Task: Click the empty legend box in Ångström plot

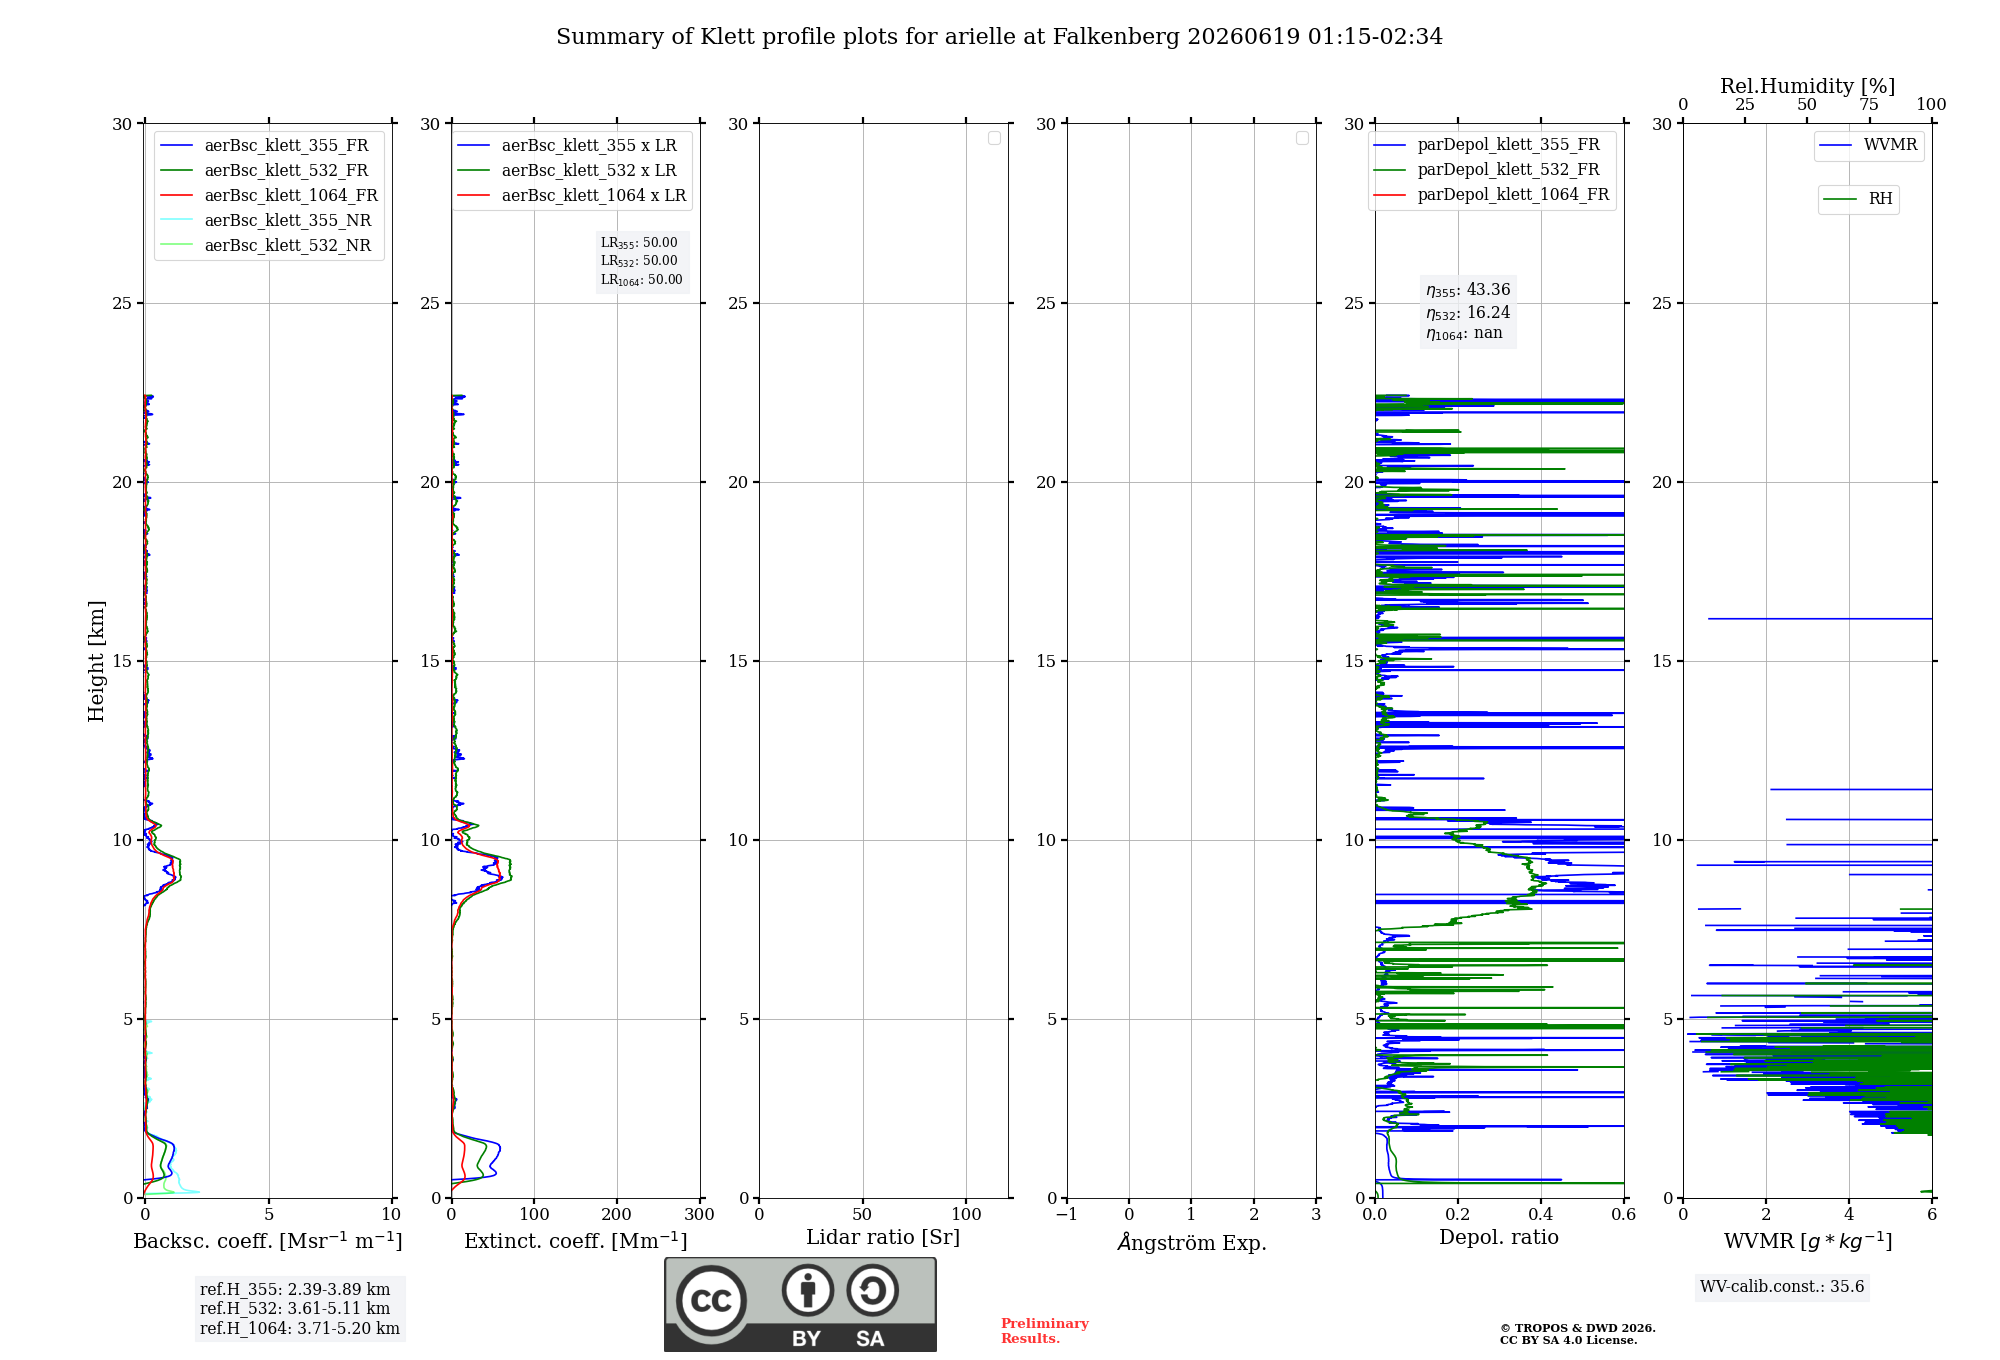Action: click(x=1302, y=138)
